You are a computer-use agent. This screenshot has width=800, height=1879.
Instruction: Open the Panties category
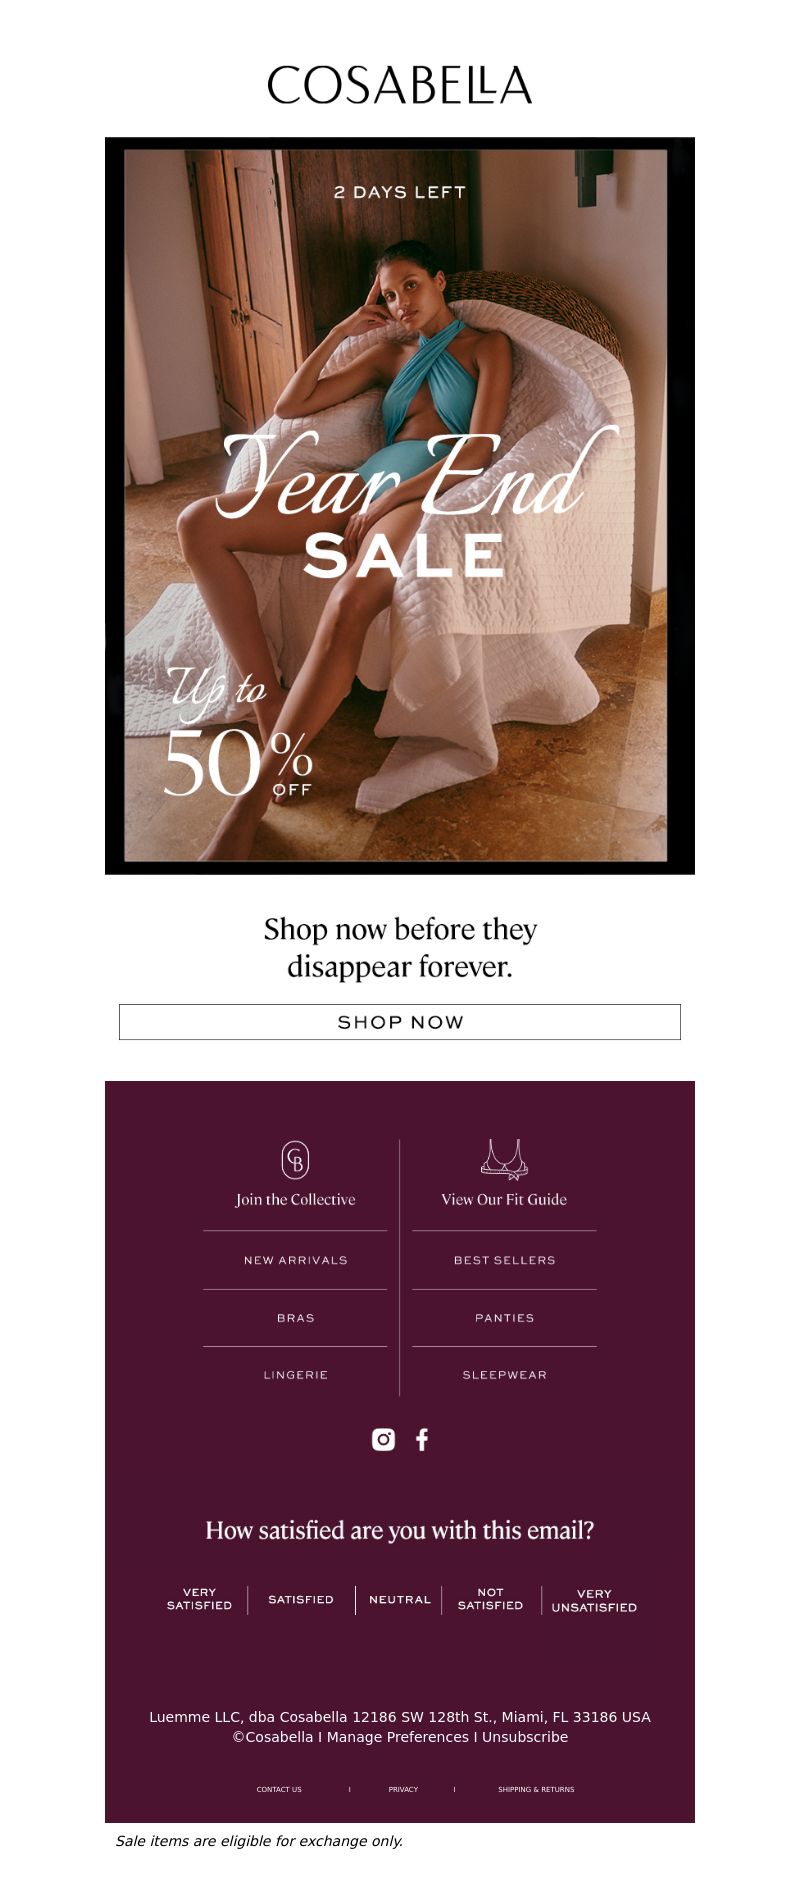click(504, 1318)
